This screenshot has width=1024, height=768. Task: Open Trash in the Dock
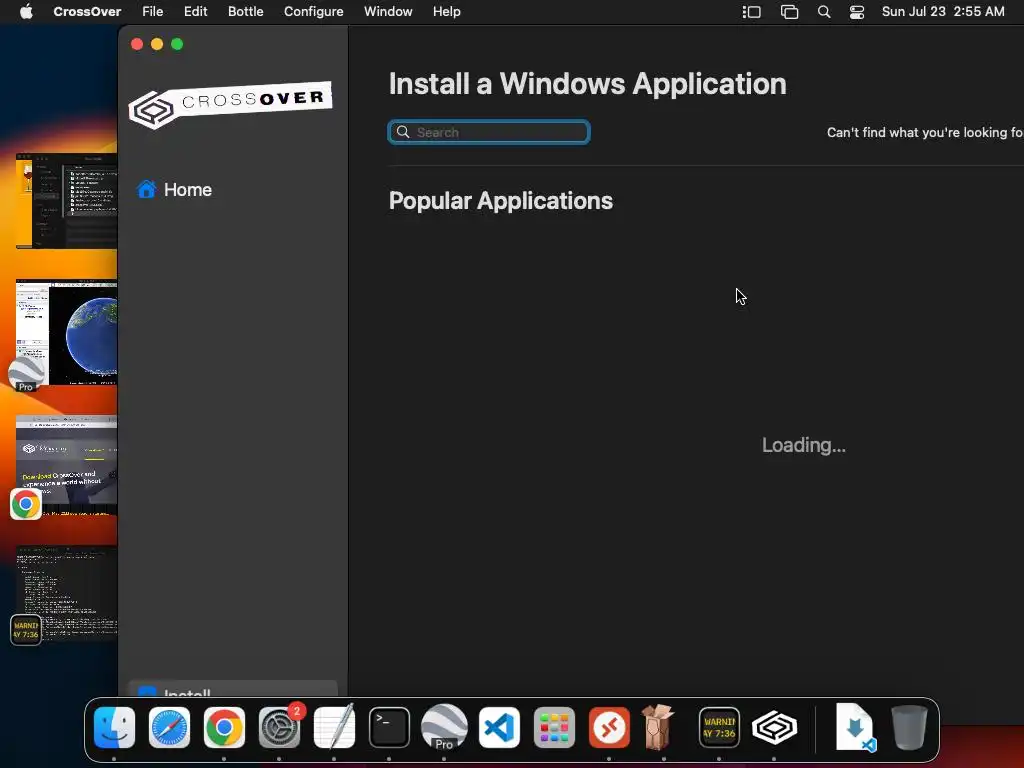[910, 728]
